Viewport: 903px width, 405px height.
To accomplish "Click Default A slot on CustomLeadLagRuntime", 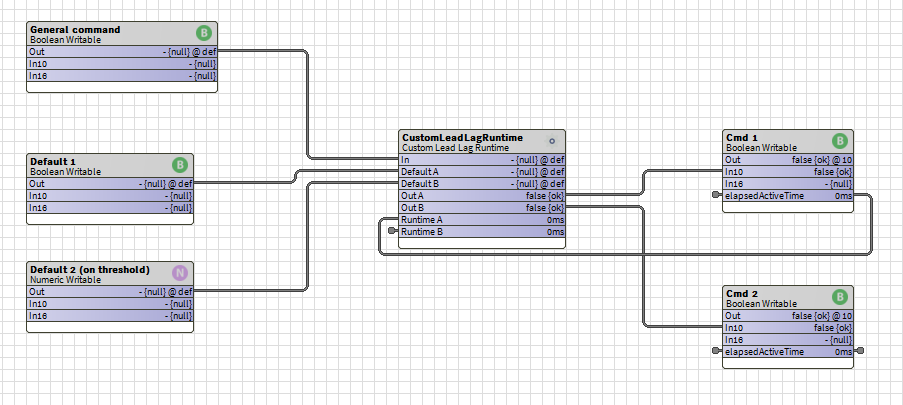I will point(481,172).
